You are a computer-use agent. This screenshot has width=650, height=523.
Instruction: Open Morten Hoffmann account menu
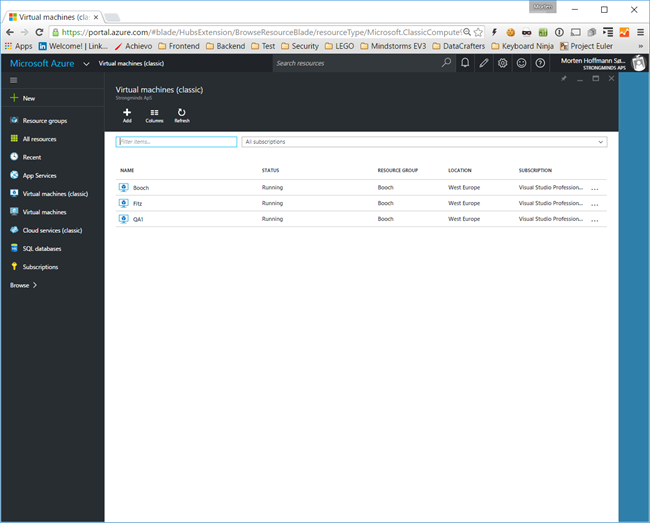tap(603, 63)
